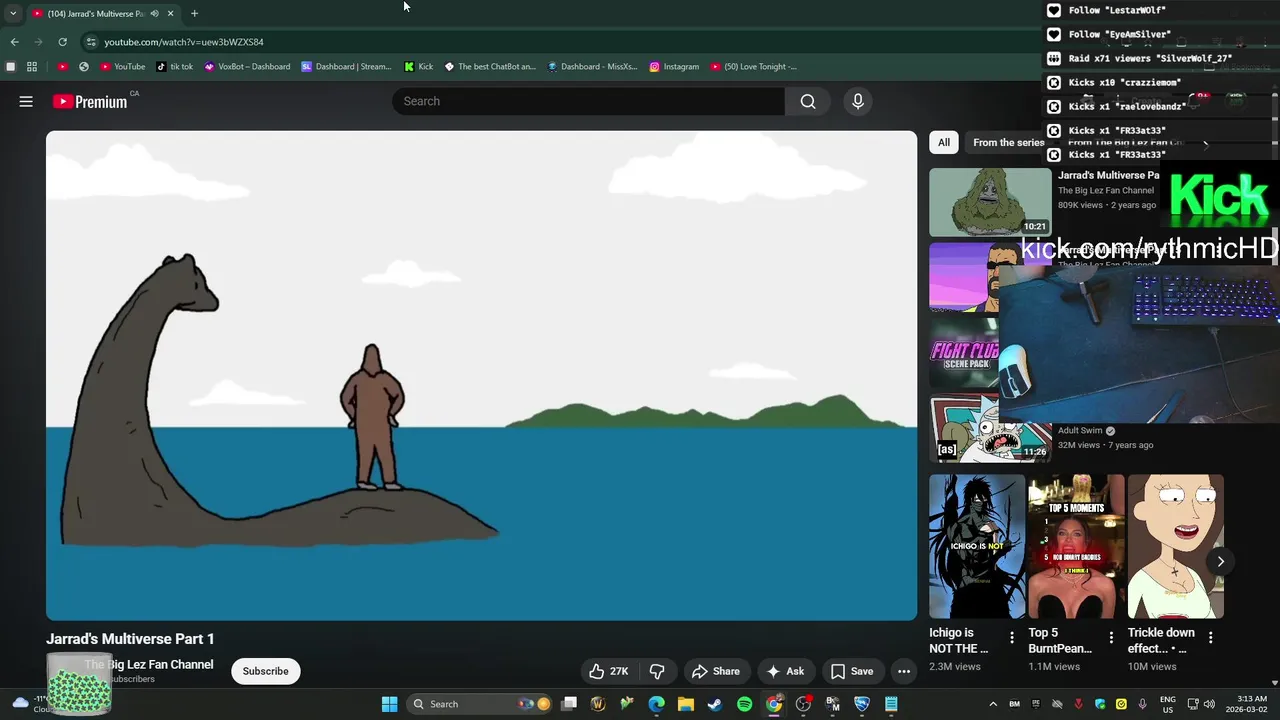Click the youtube.com address bar URL
Image resolution: width=1280 pixels, height=720 pixels.
pos(184,42)
